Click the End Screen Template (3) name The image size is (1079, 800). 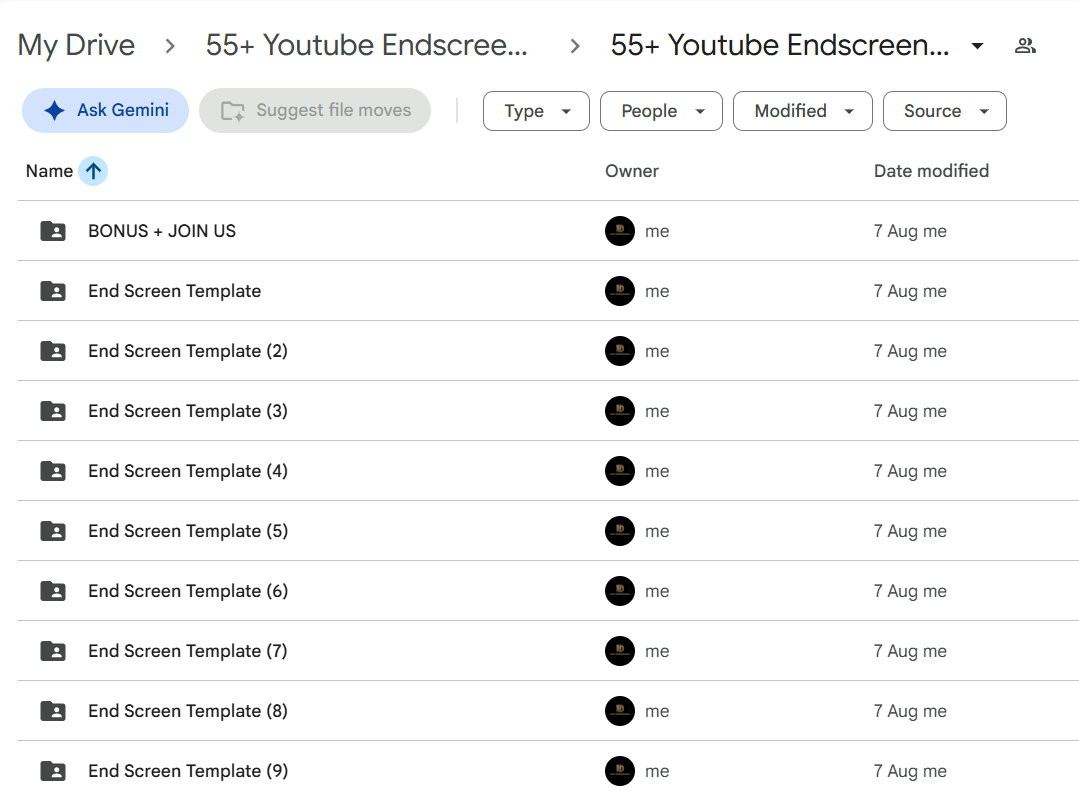(x=188, y=411)
